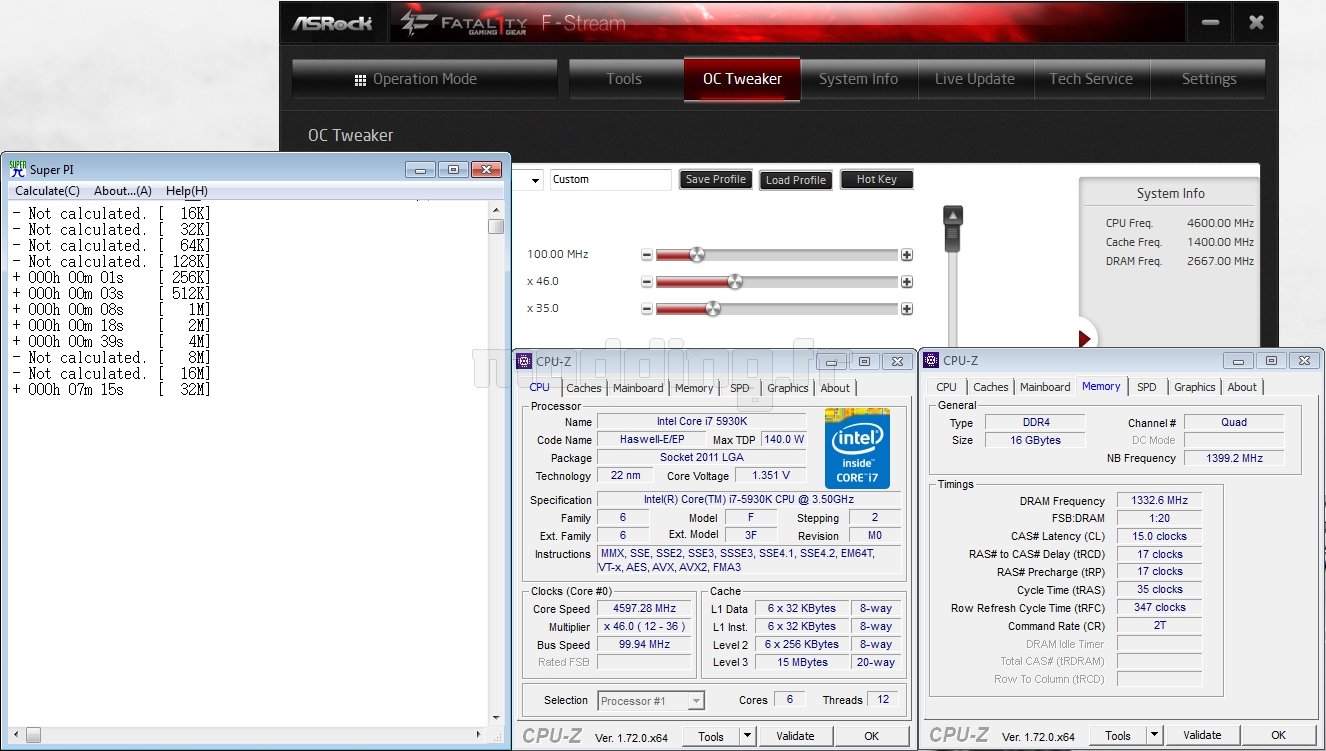The image size is (1326, 751).
Task: Click the Super PI horizontal scroll left arrow
Action: click(15, 735)
